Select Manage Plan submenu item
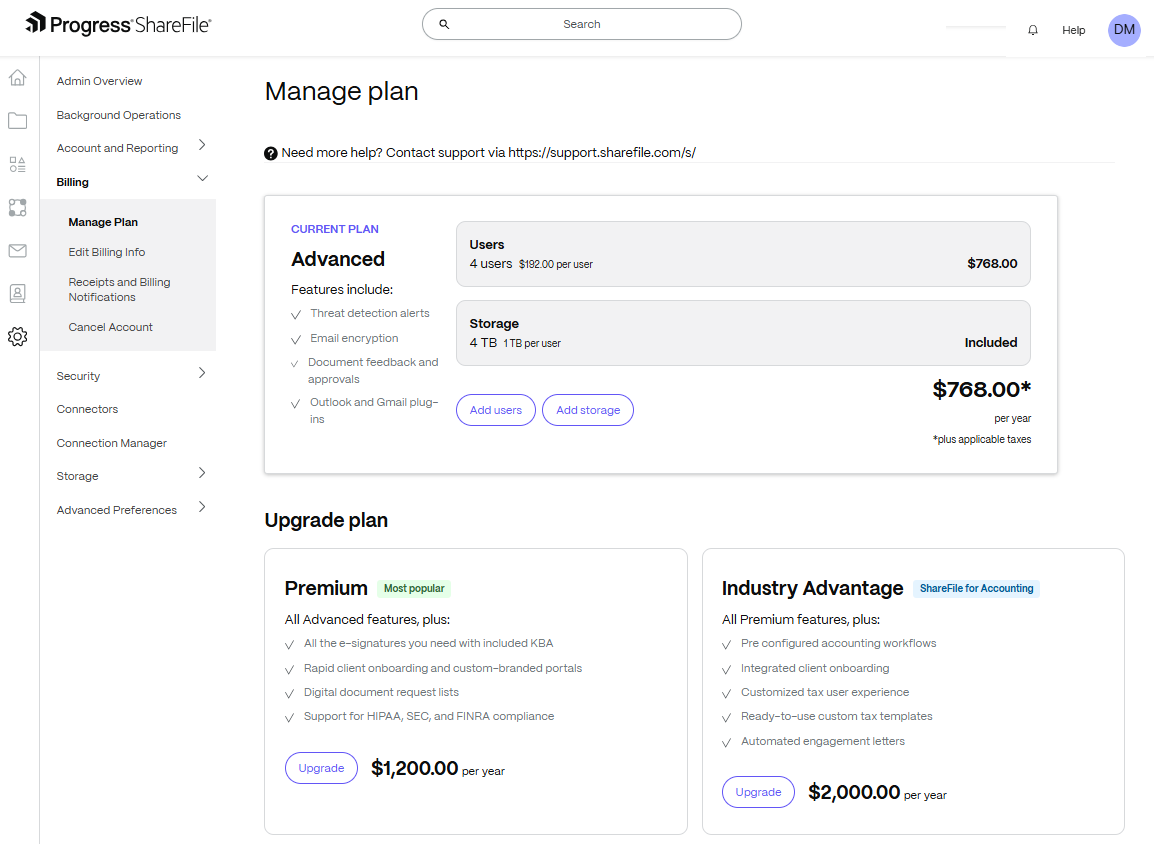Screen dimensions: 1154x844 pos(103,222)
